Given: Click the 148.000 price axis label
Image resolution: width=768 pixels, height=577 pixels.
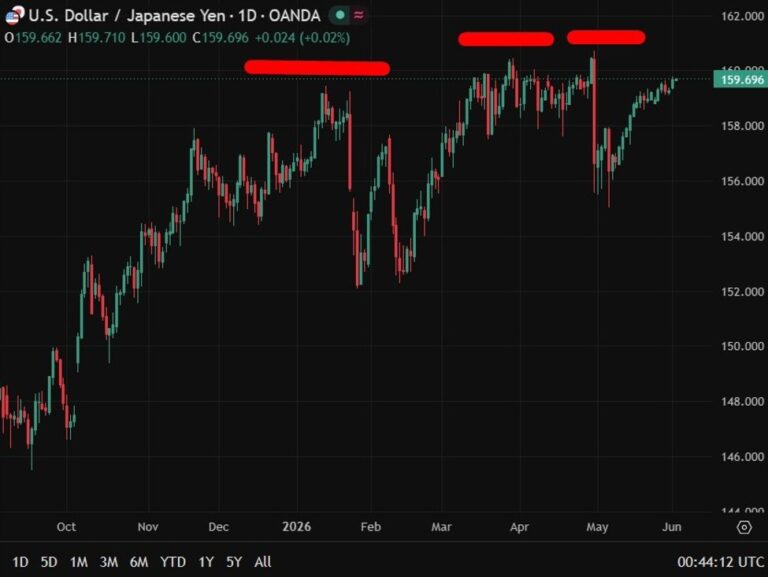Looking at the screenshot, I should pos(742,401).
